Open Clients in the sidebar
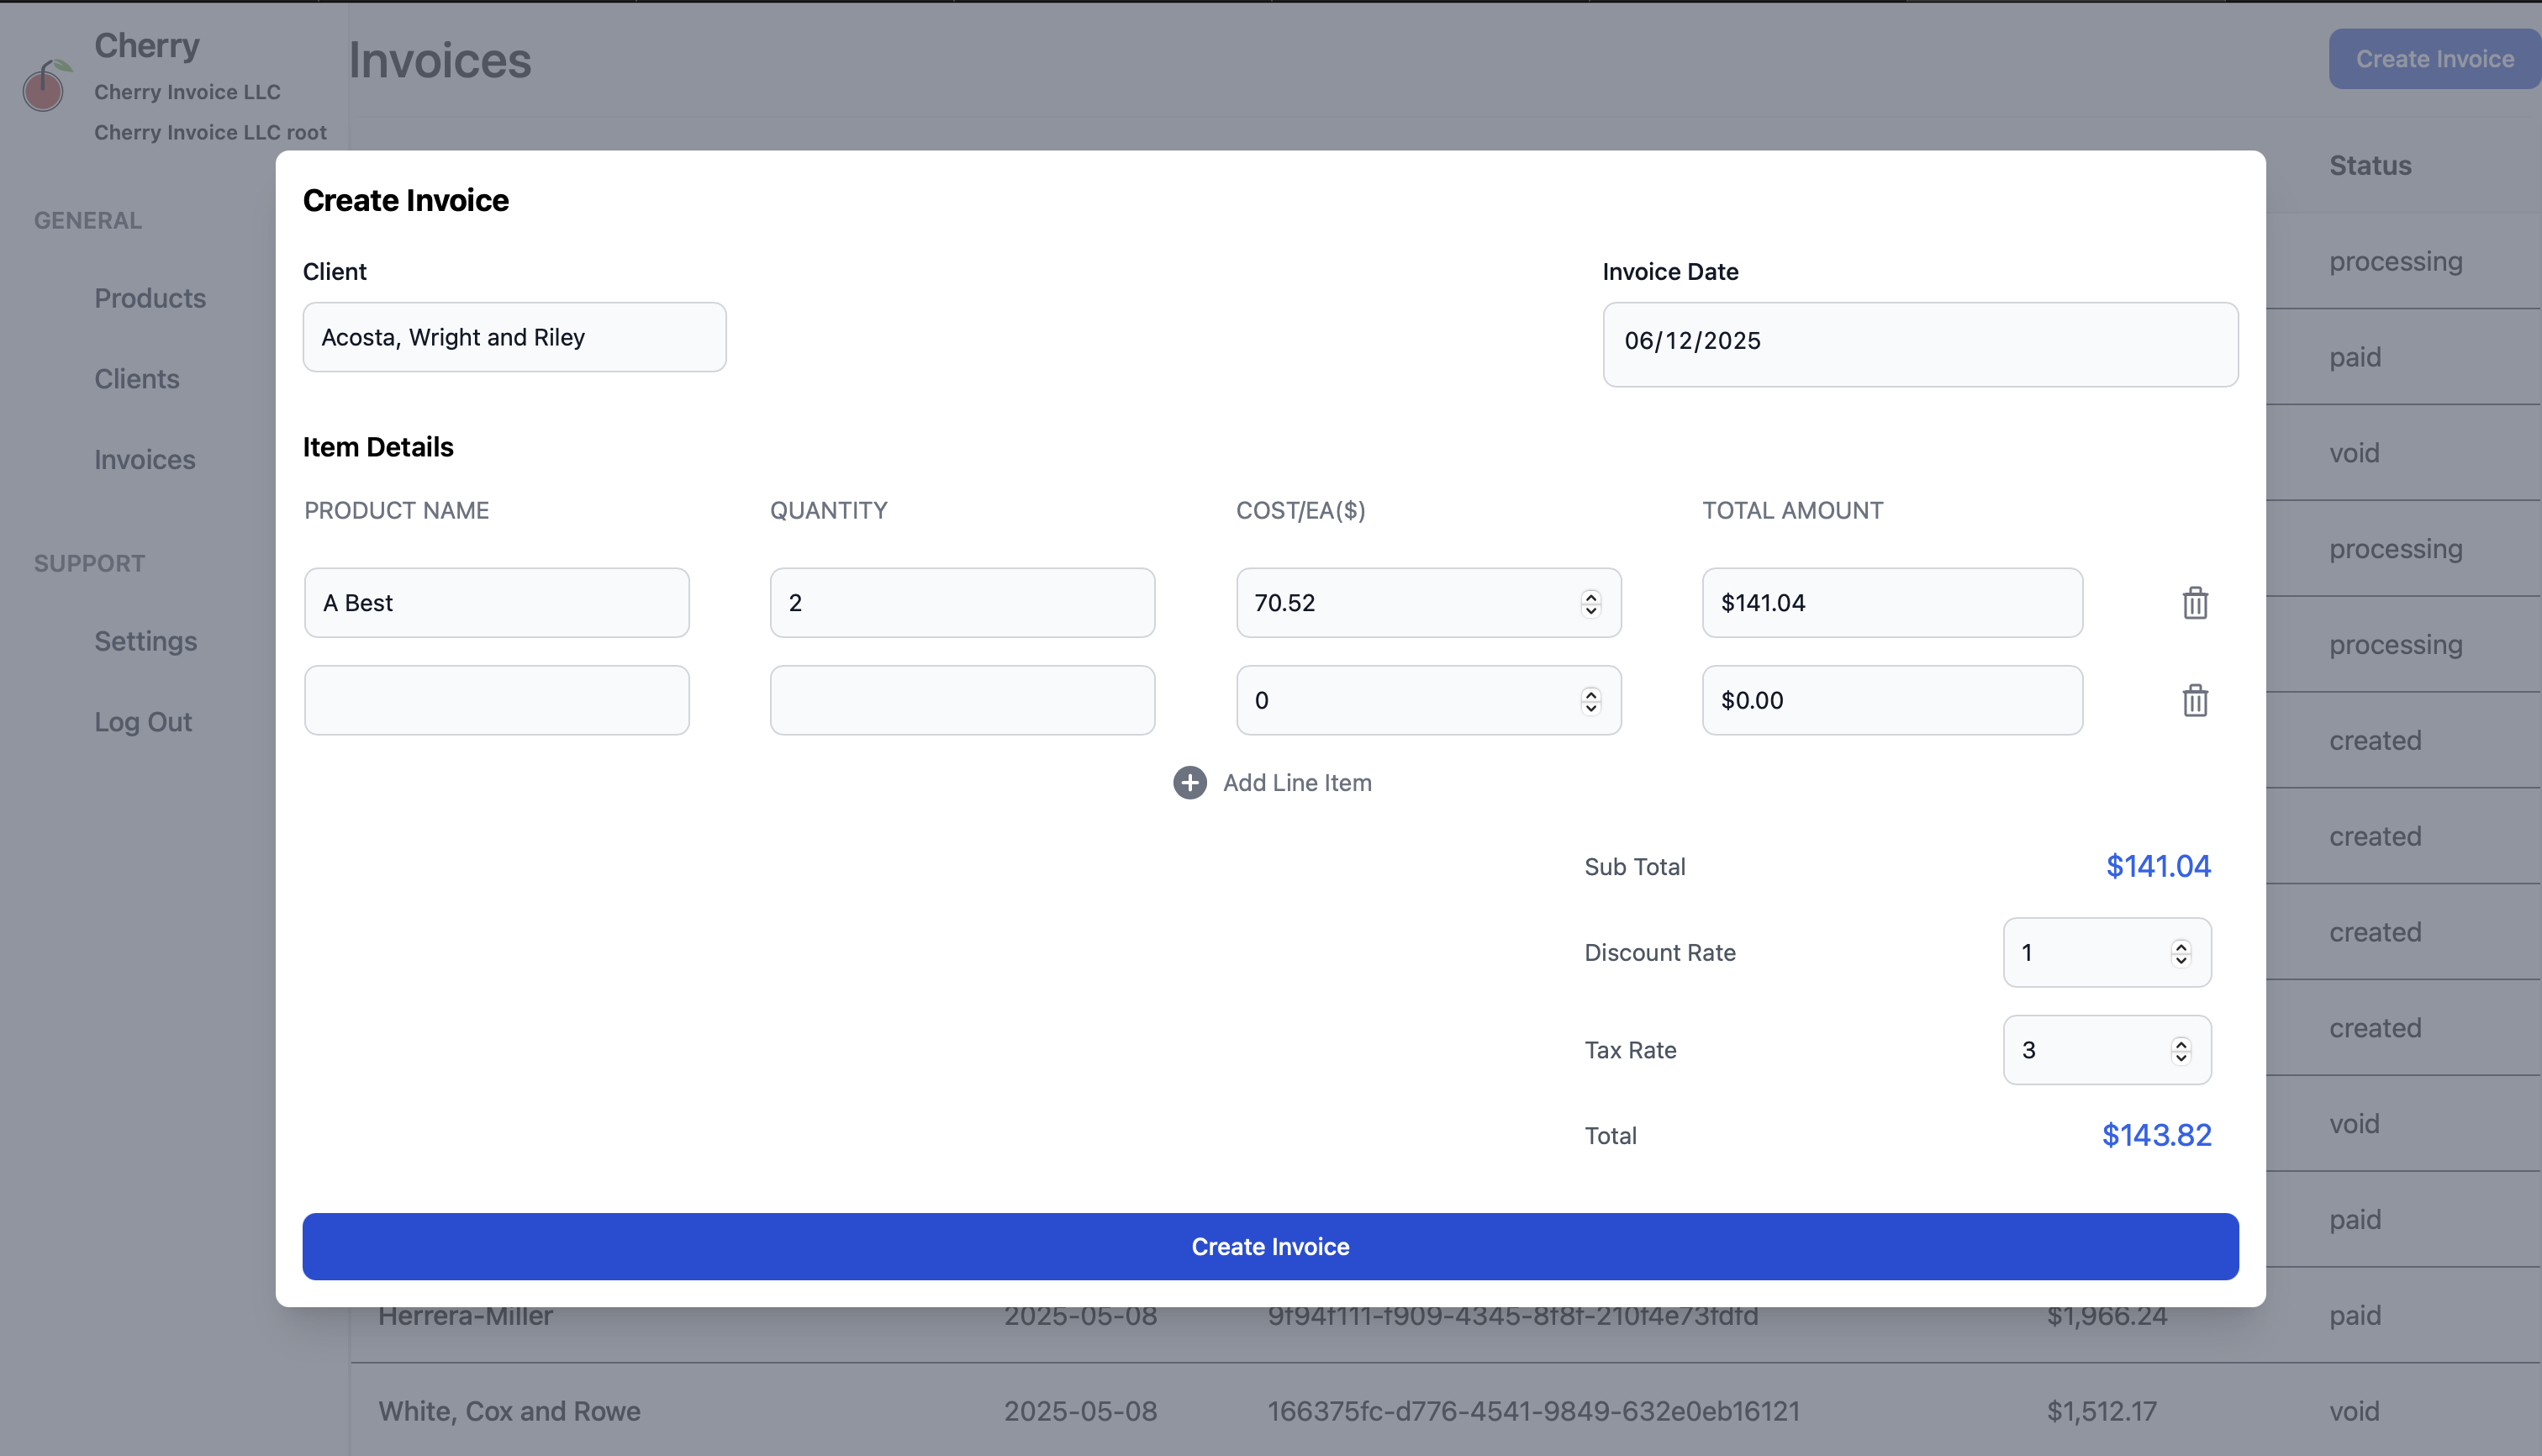Viewport: 2542px width, 1456px height. coord(137,379)
